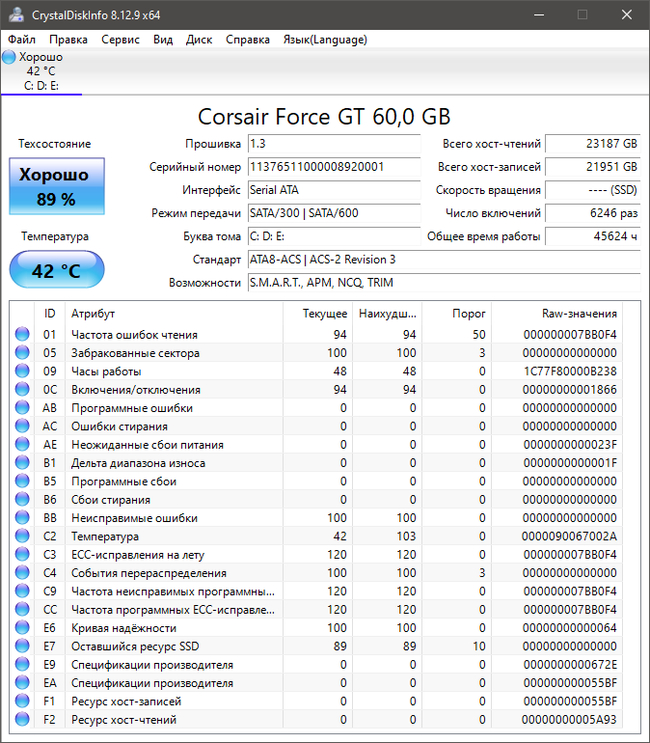Click the Буква тома field
Screen dimensions: 650x743
pyautogui.click(x=334, y=236)
